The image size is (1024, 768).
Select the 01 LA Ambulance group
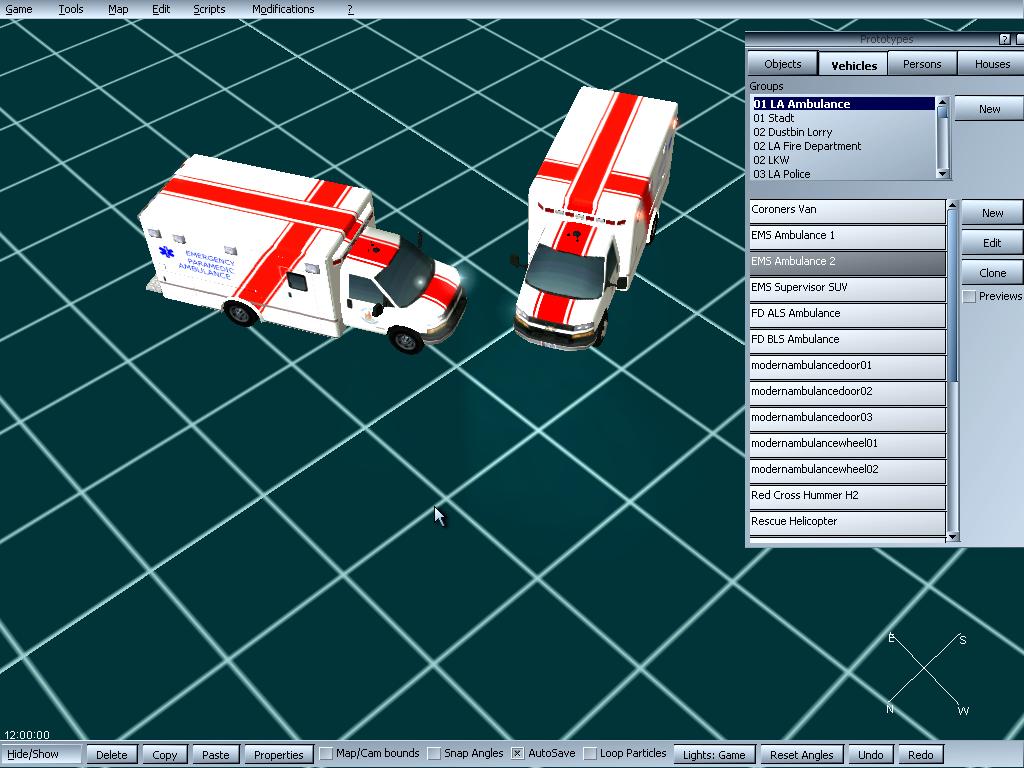coord(843,104)
